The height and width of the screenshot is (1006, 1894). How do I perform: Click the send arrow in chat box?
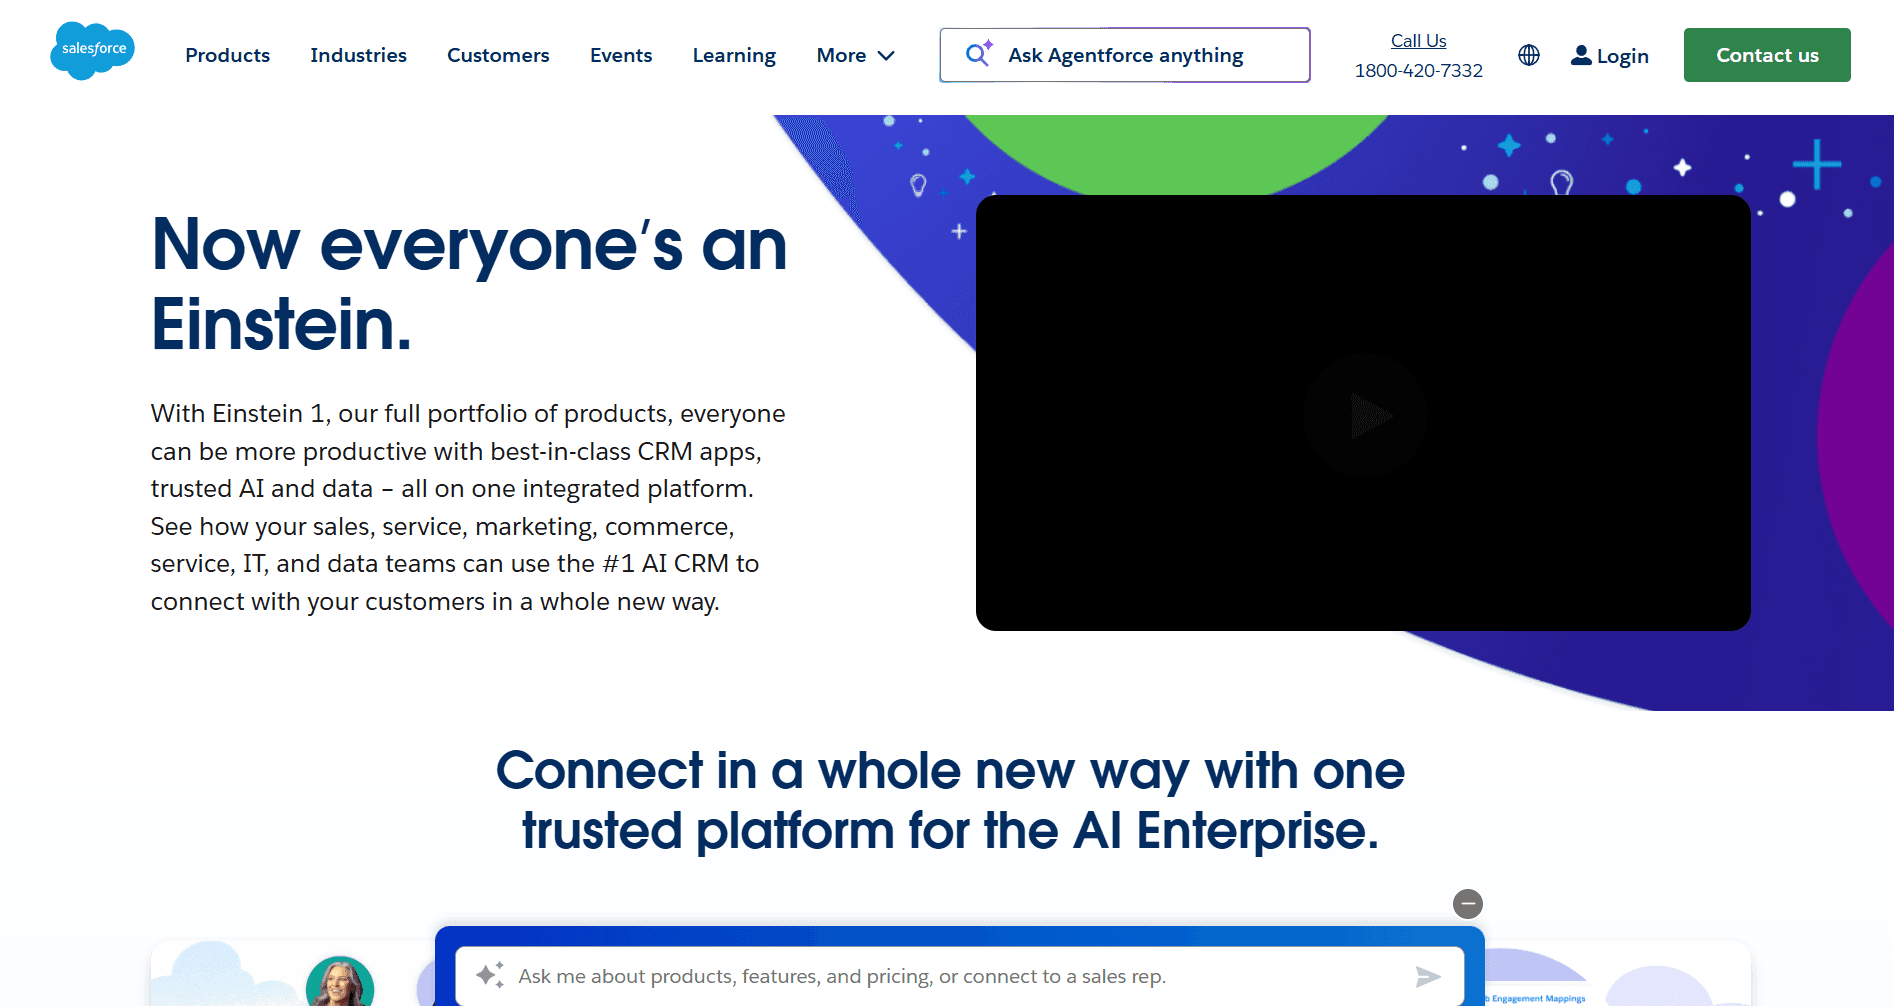pyautogui.click(x=1428, y=976)
